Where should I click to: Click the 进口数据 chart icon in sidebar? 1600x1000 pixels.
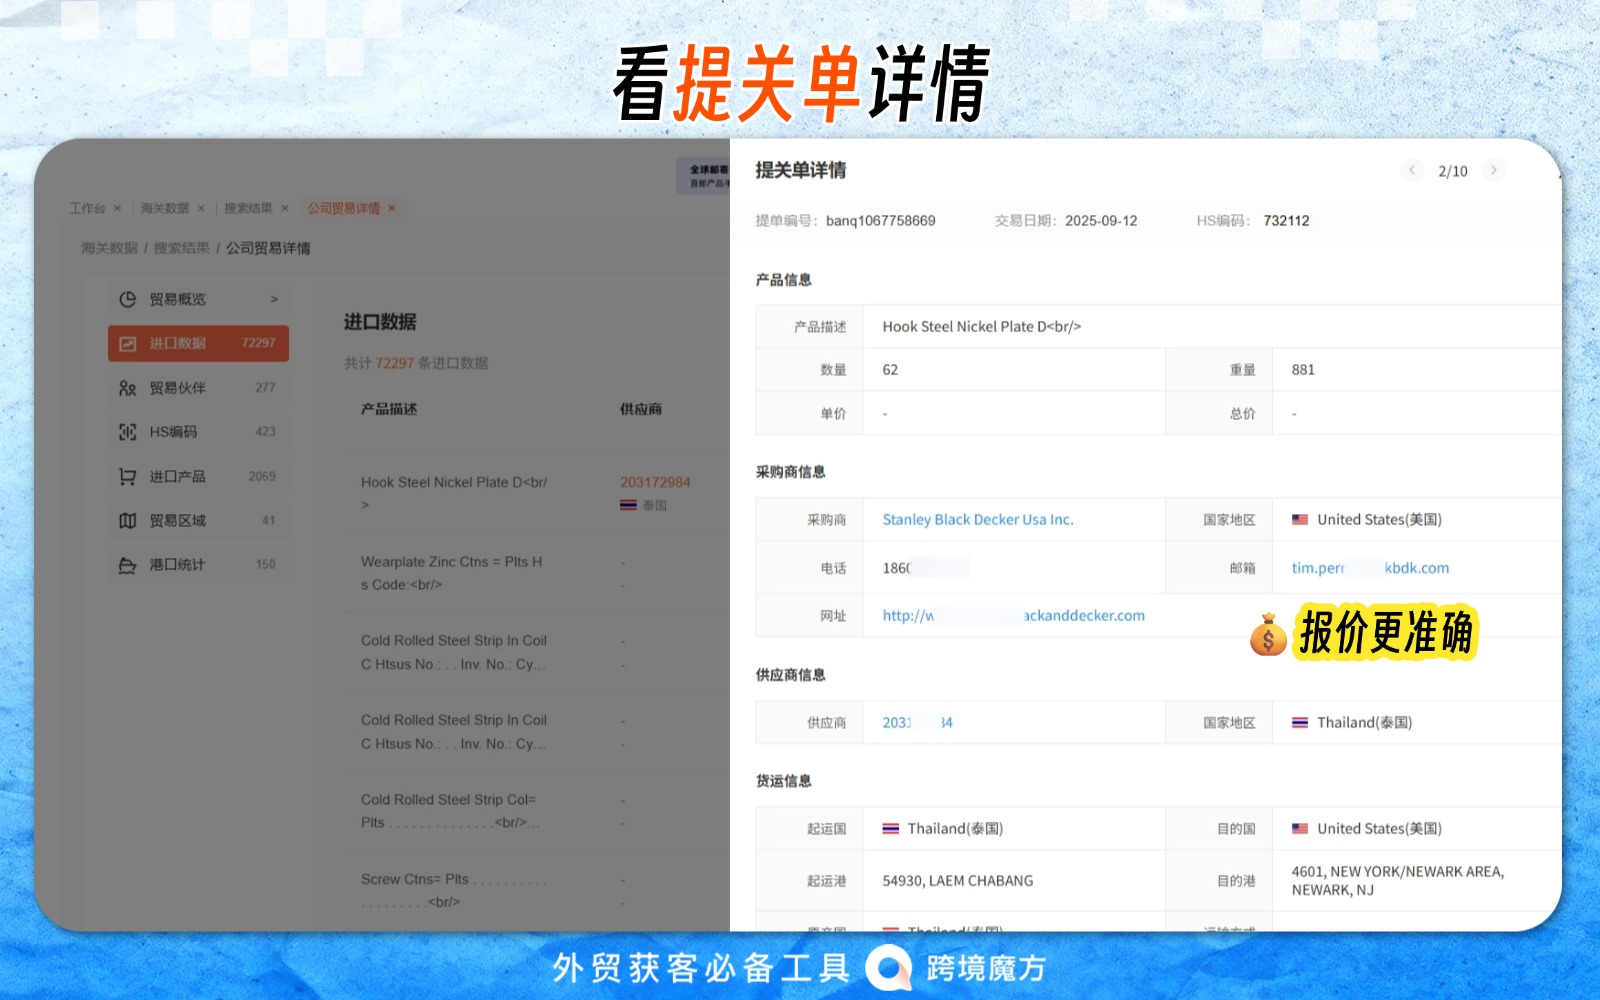(127, 343)
